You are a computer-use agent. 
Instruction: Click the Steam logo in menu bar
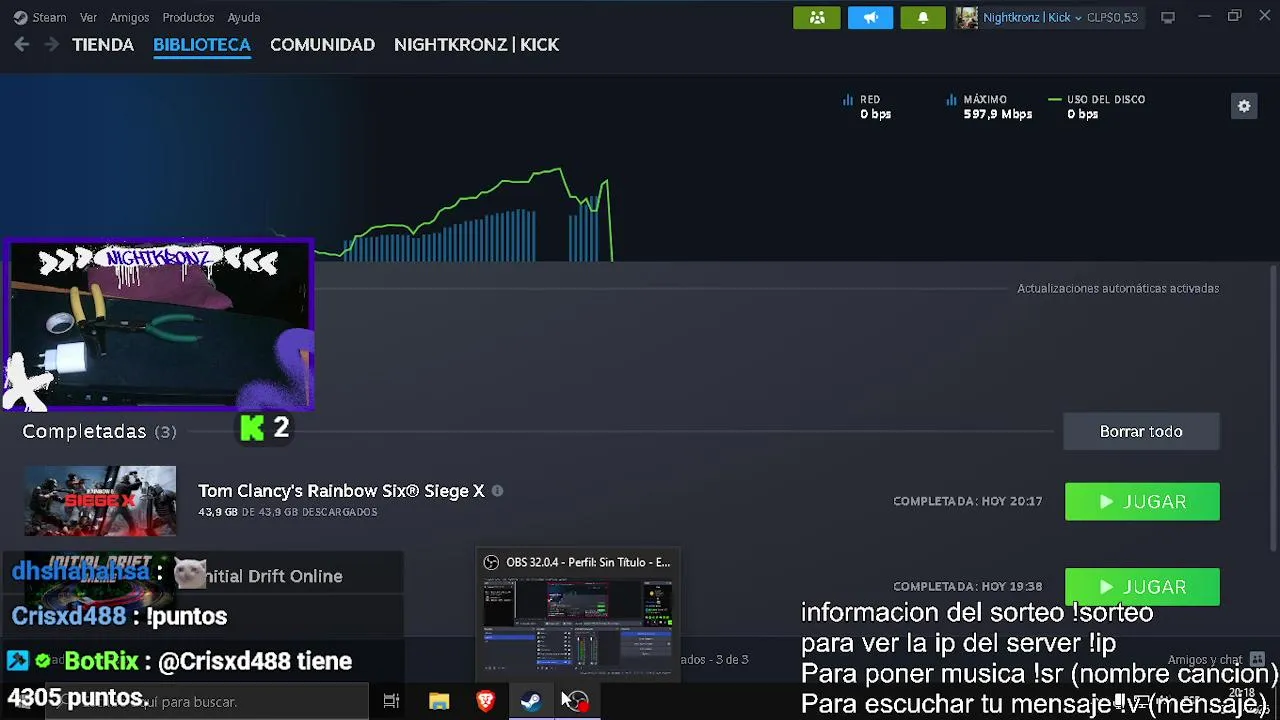pyautogui.click(x=20, y=17)
